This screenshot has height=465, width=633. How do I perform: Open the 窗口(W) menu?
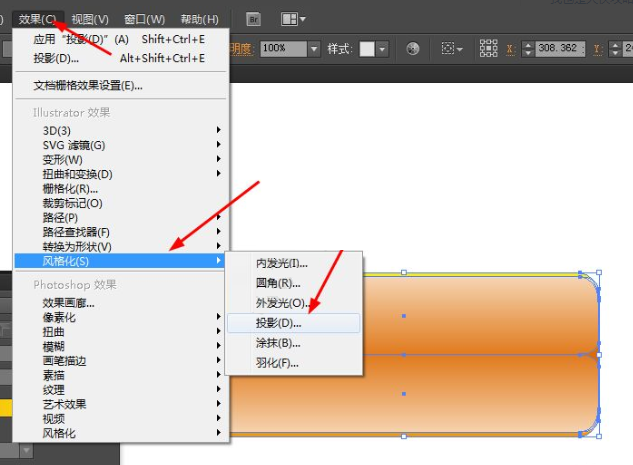click(x=145, y=19)
